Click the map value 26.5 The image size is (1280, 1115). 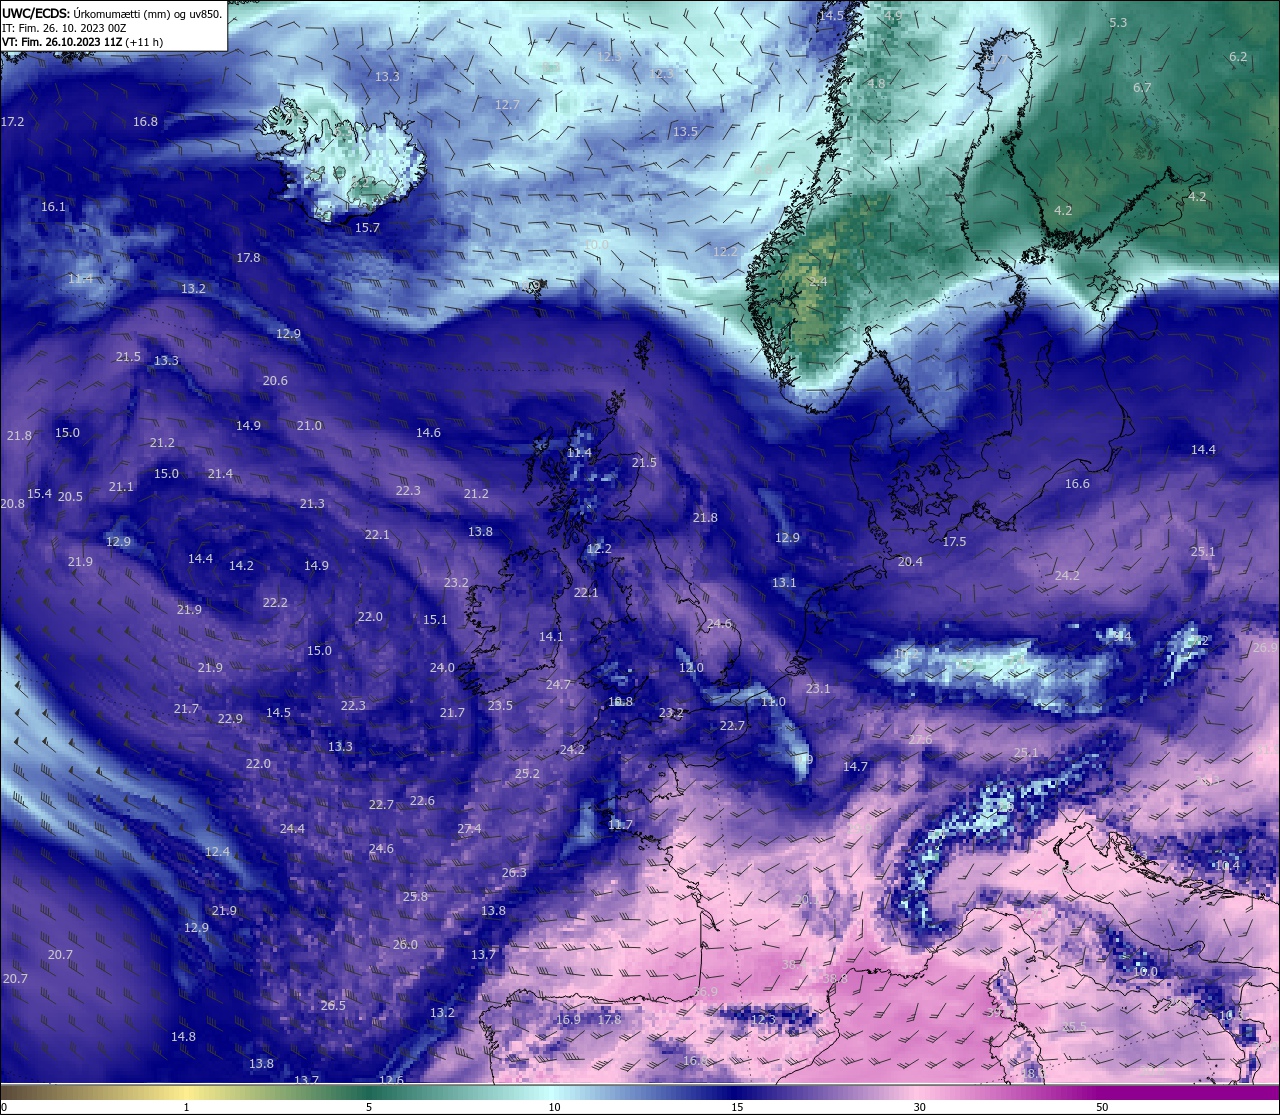(x=333, y=1005)
